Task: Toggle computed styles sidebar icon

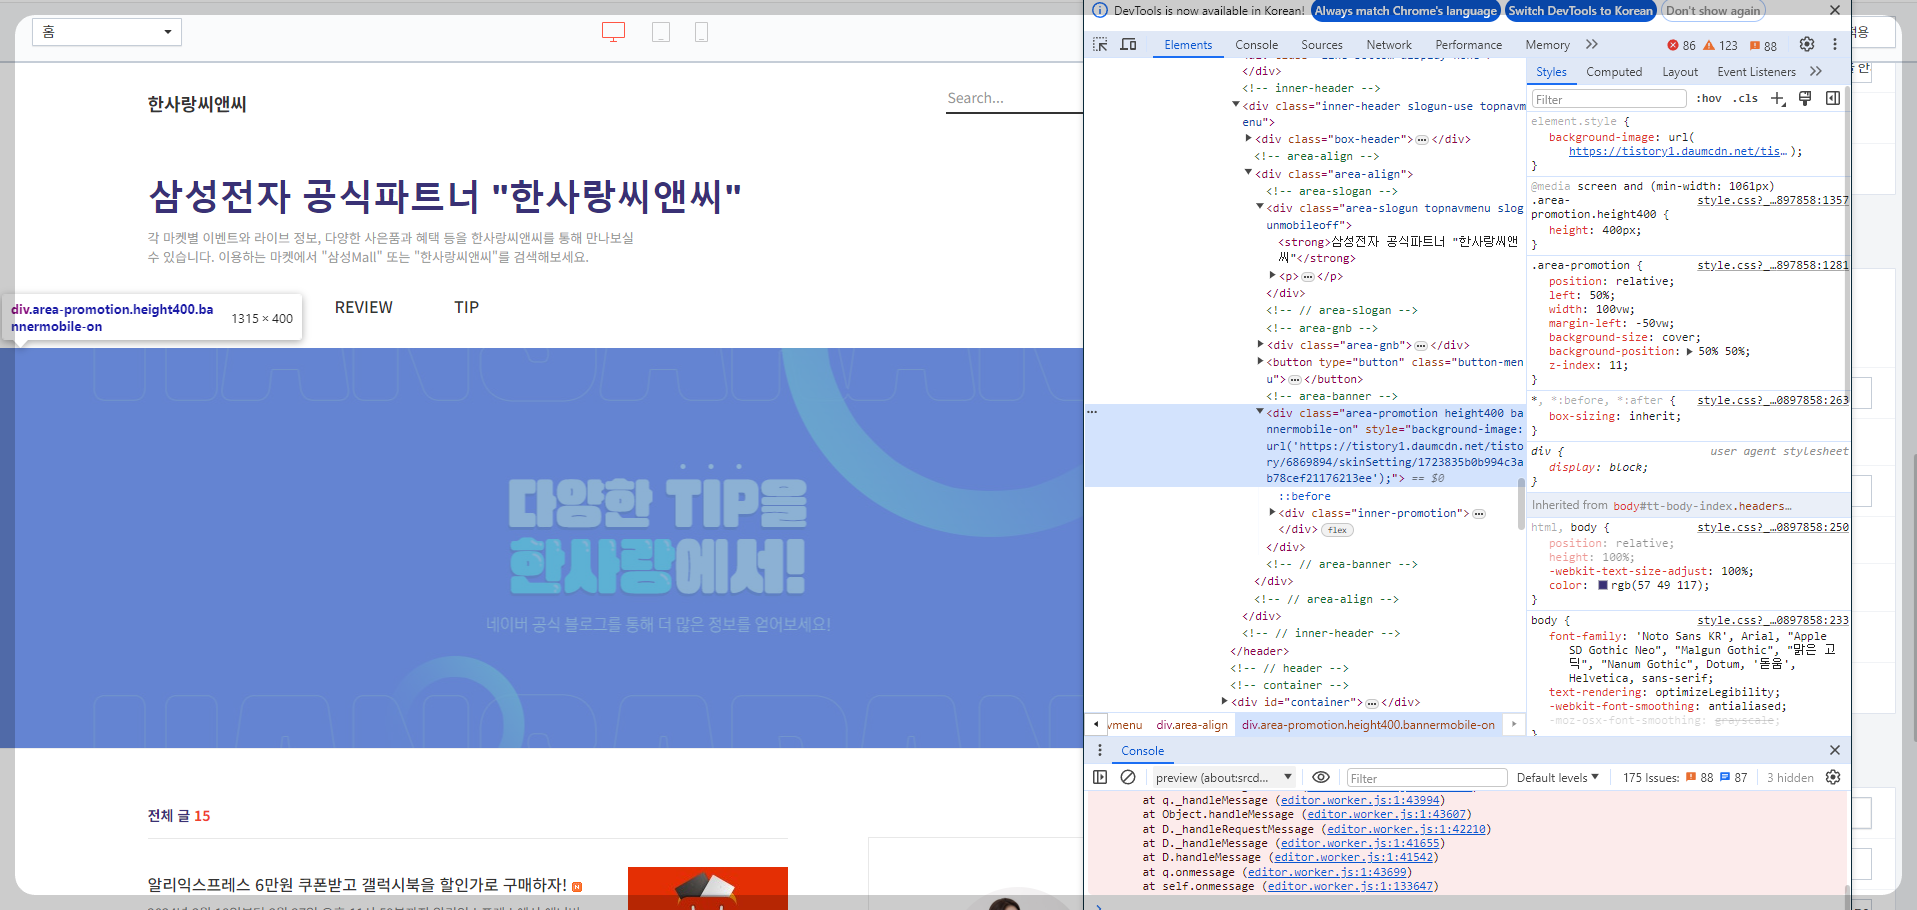Action: click(1832, 98)
